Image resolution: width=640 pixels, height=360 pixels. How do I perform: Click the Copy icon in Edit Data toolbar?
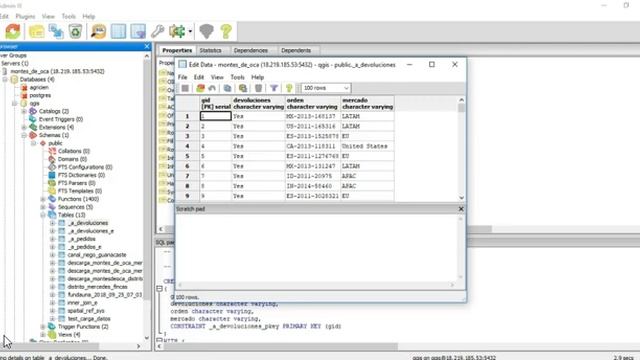227,88
